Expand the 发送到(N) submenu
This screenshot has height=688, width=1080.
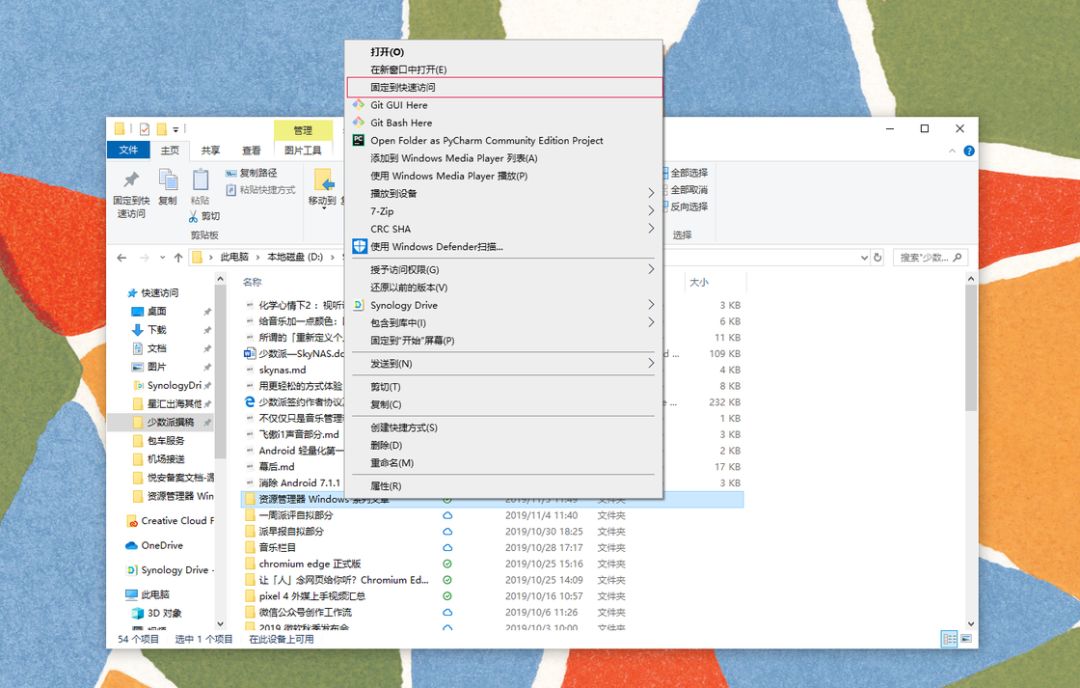504,364
